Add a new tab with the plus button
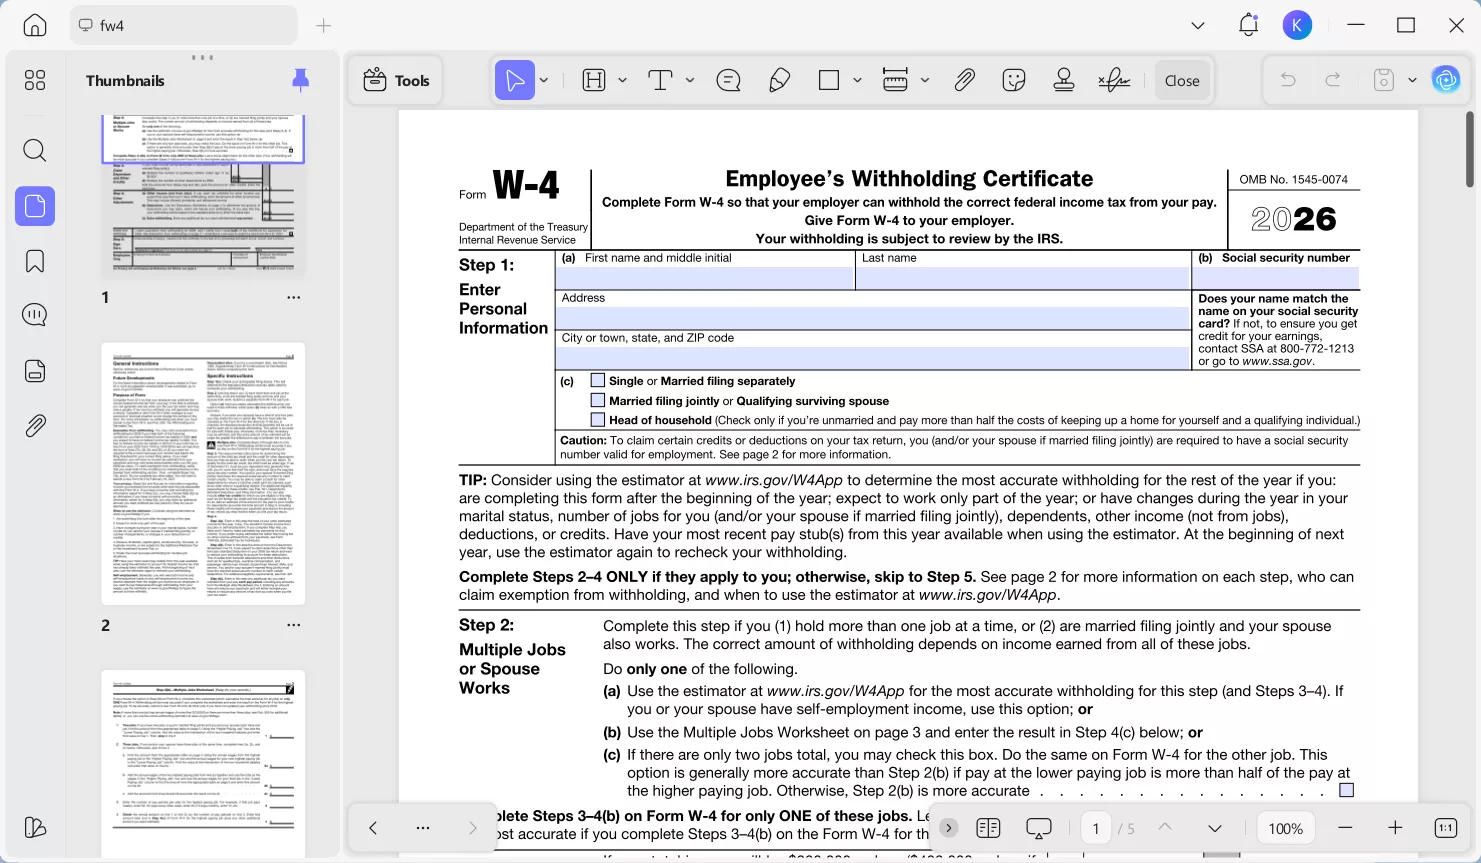The height and width of the screenshot is (863, 1481). 323,25
